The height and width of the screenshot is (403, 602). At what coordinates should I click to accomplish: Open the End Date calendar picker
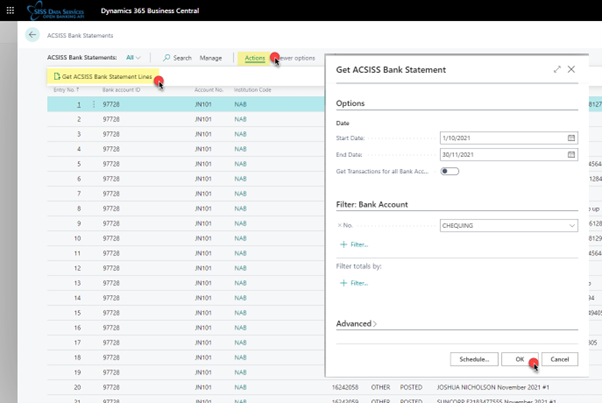pyautogui.click(x=571, y=155)
